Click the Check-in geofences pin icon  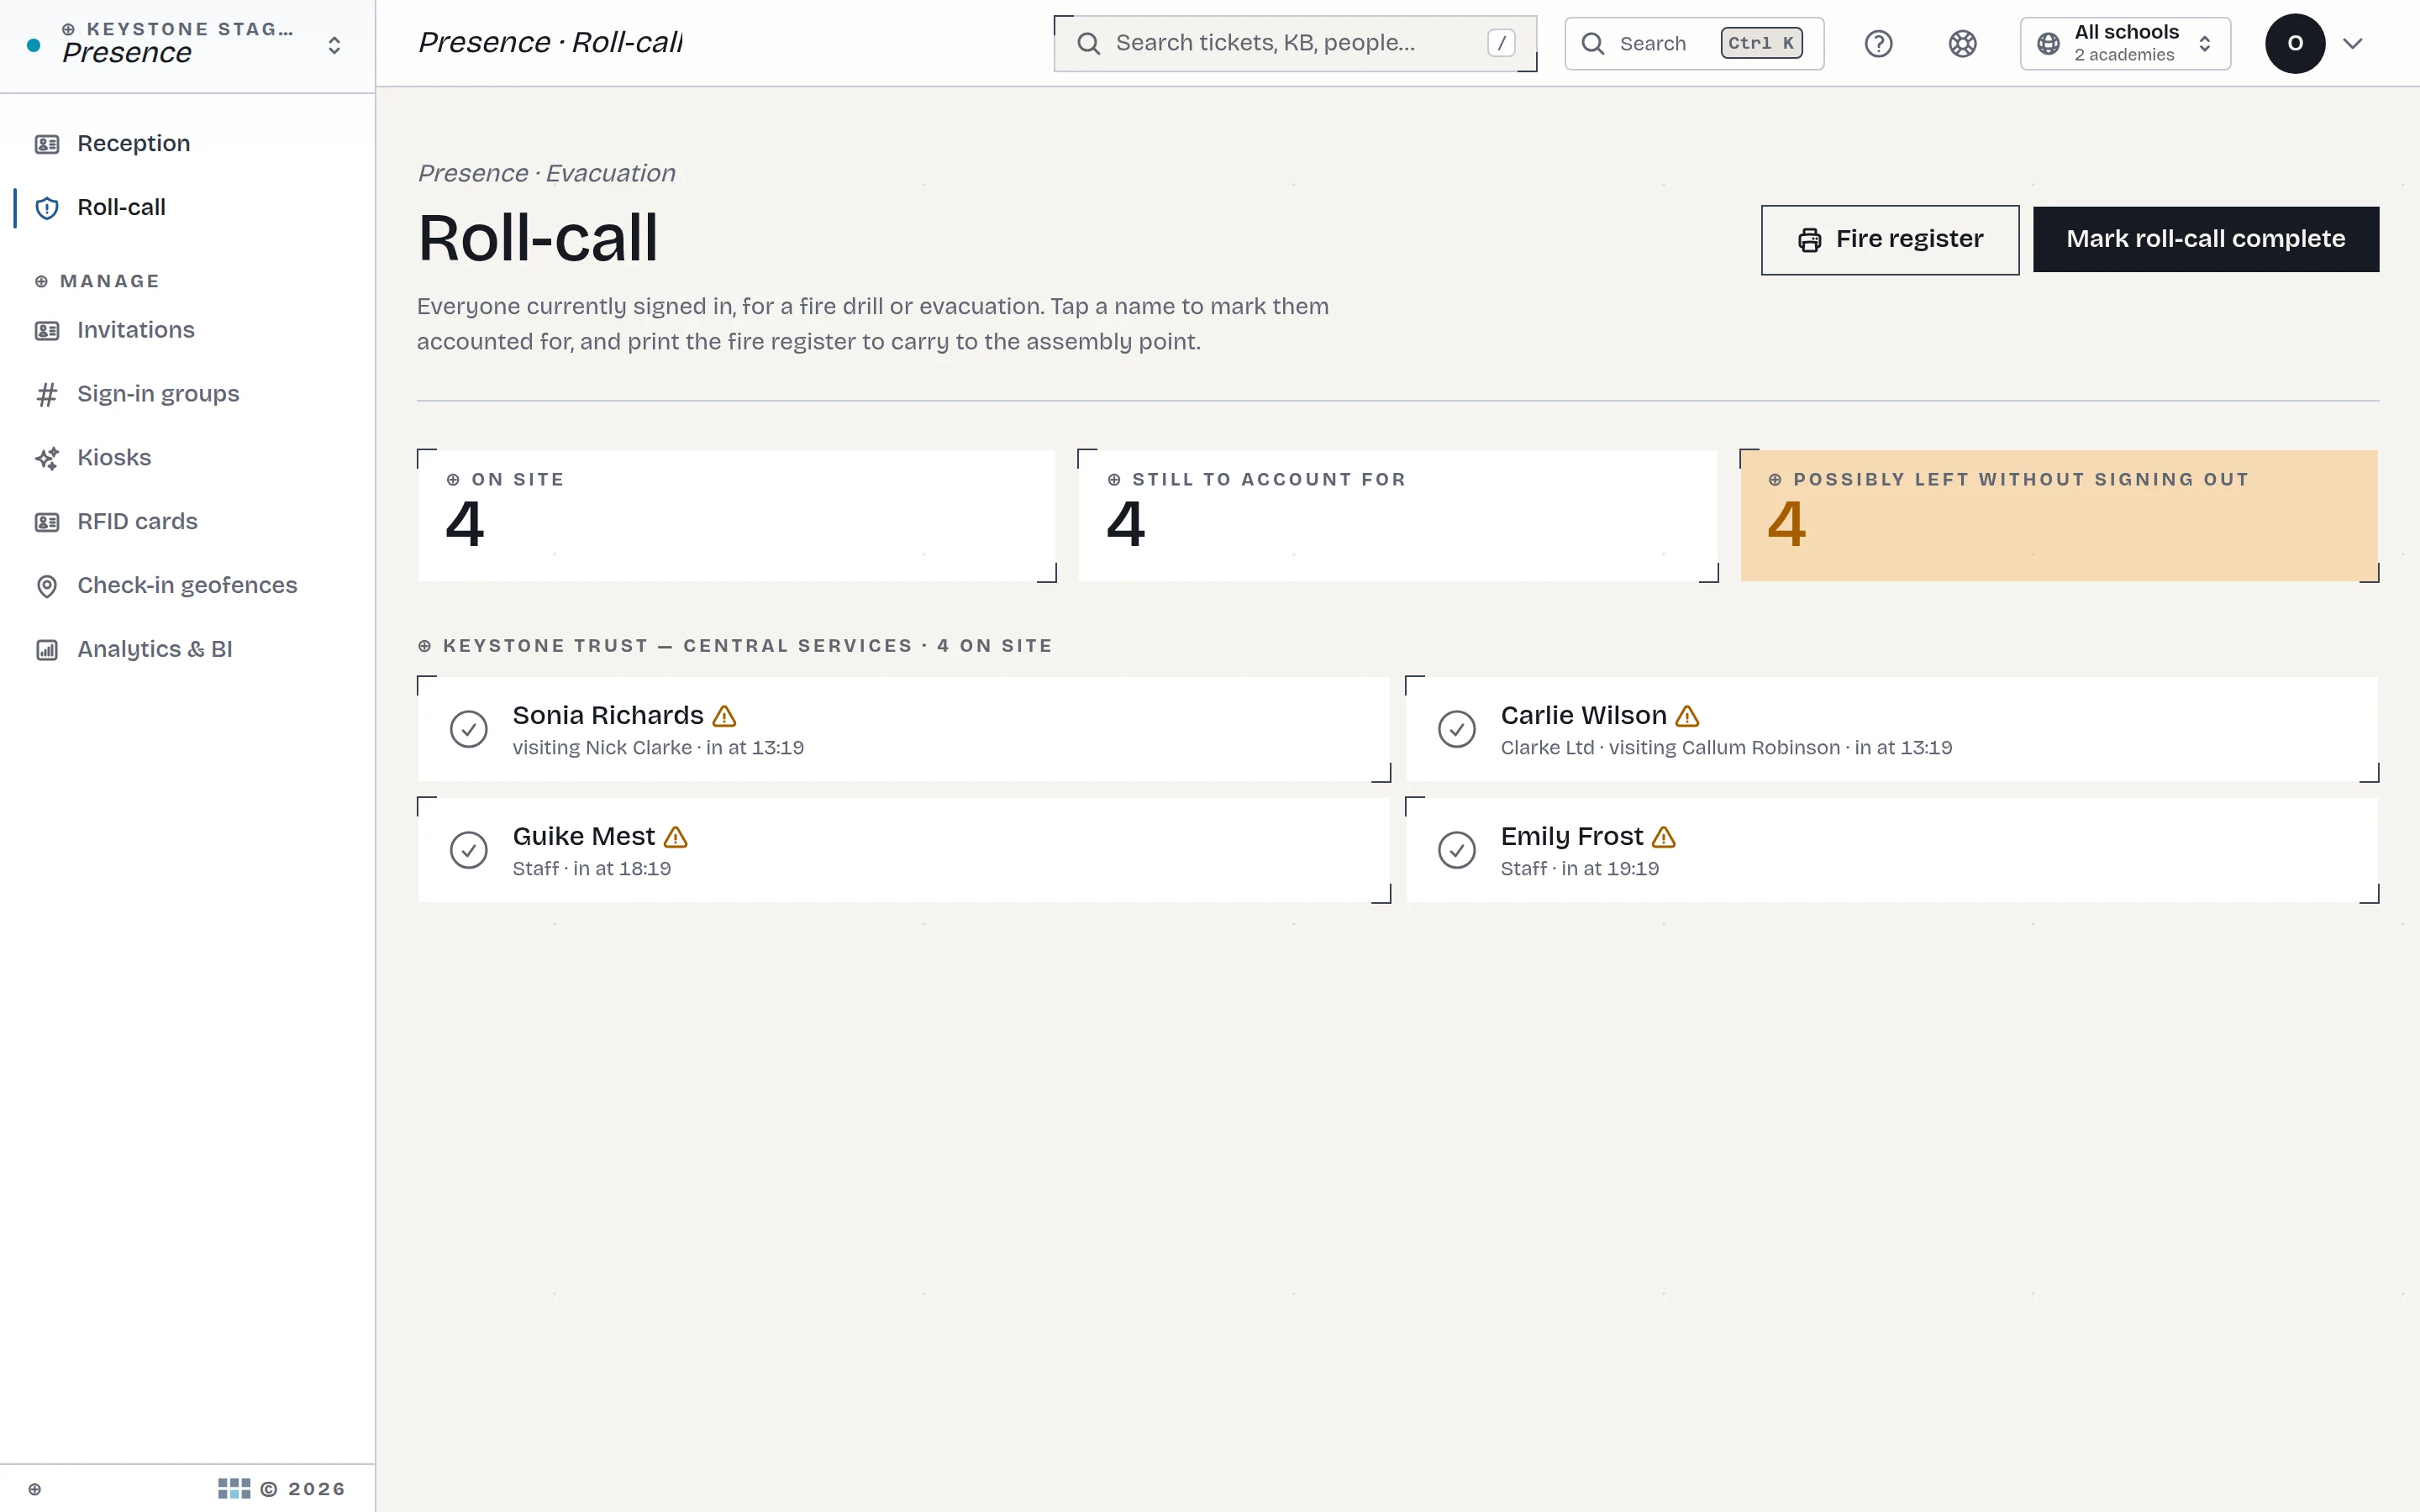pos(47,586)
